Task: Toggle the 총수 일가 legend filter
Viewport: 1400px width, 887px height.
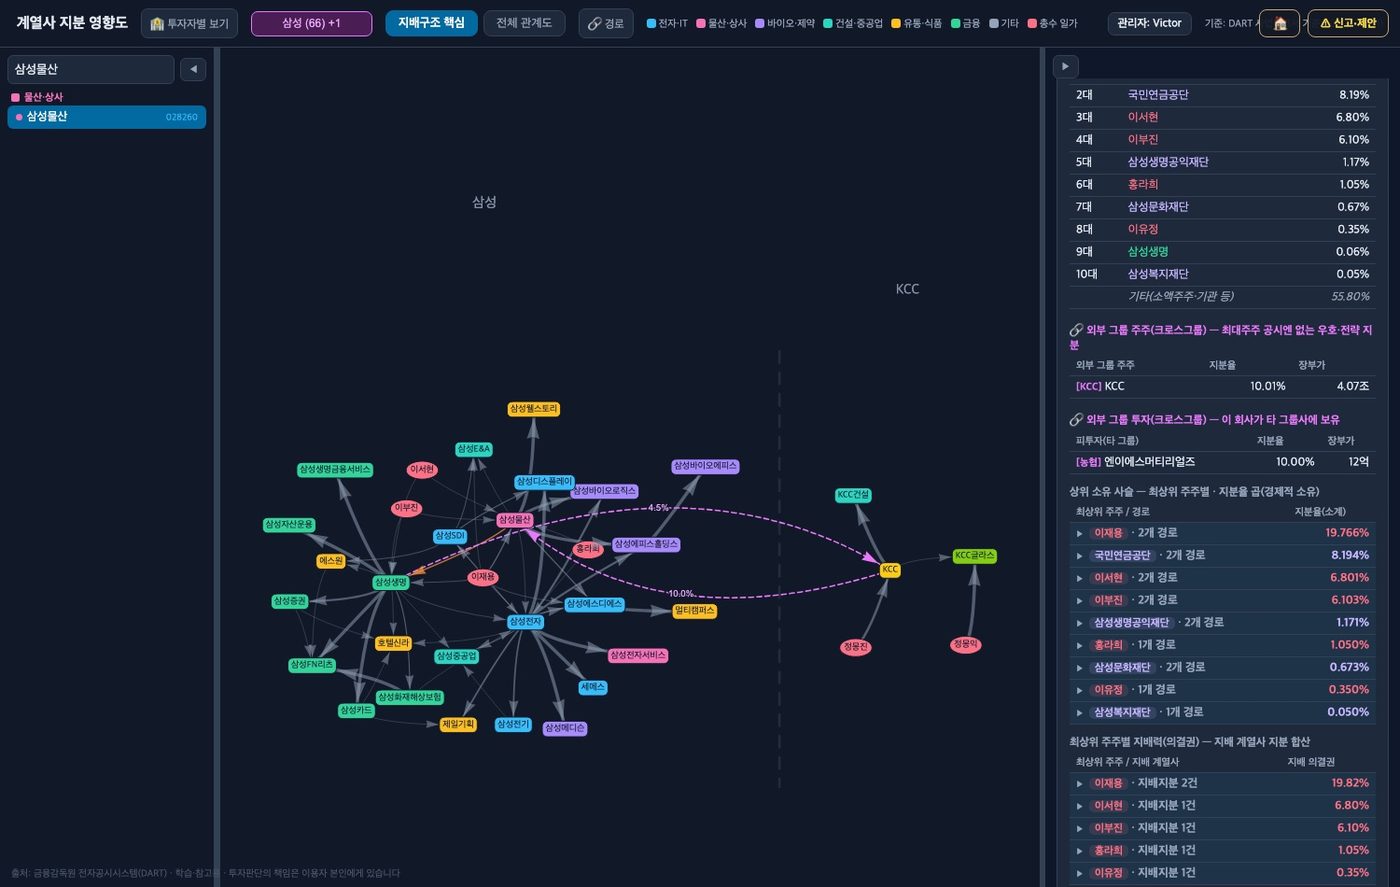Action: point(1053,23)
